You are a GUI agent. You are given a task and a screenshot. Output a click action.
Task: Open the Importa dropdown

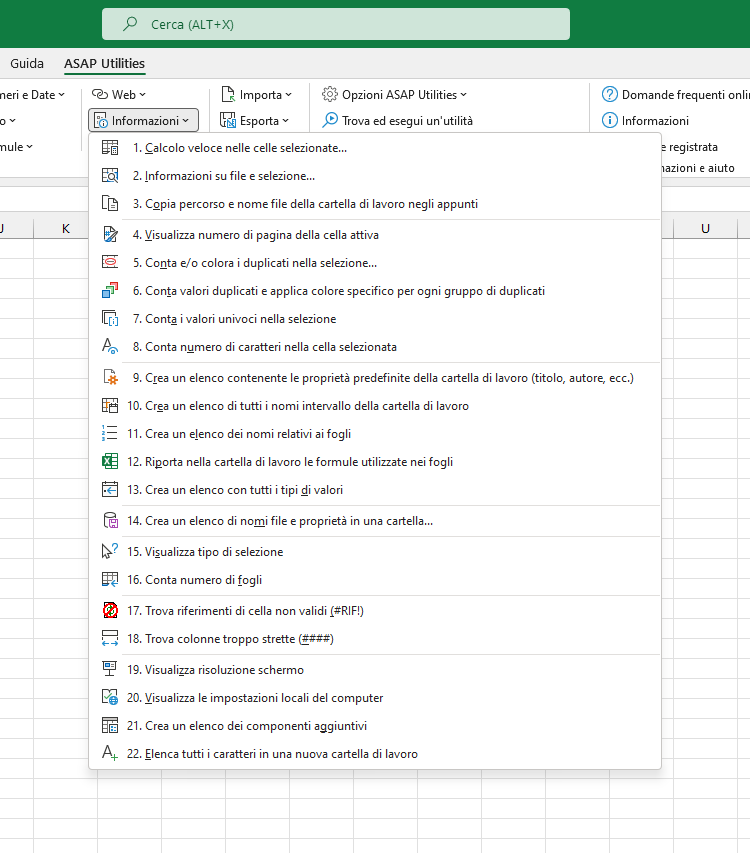[257, 95]
